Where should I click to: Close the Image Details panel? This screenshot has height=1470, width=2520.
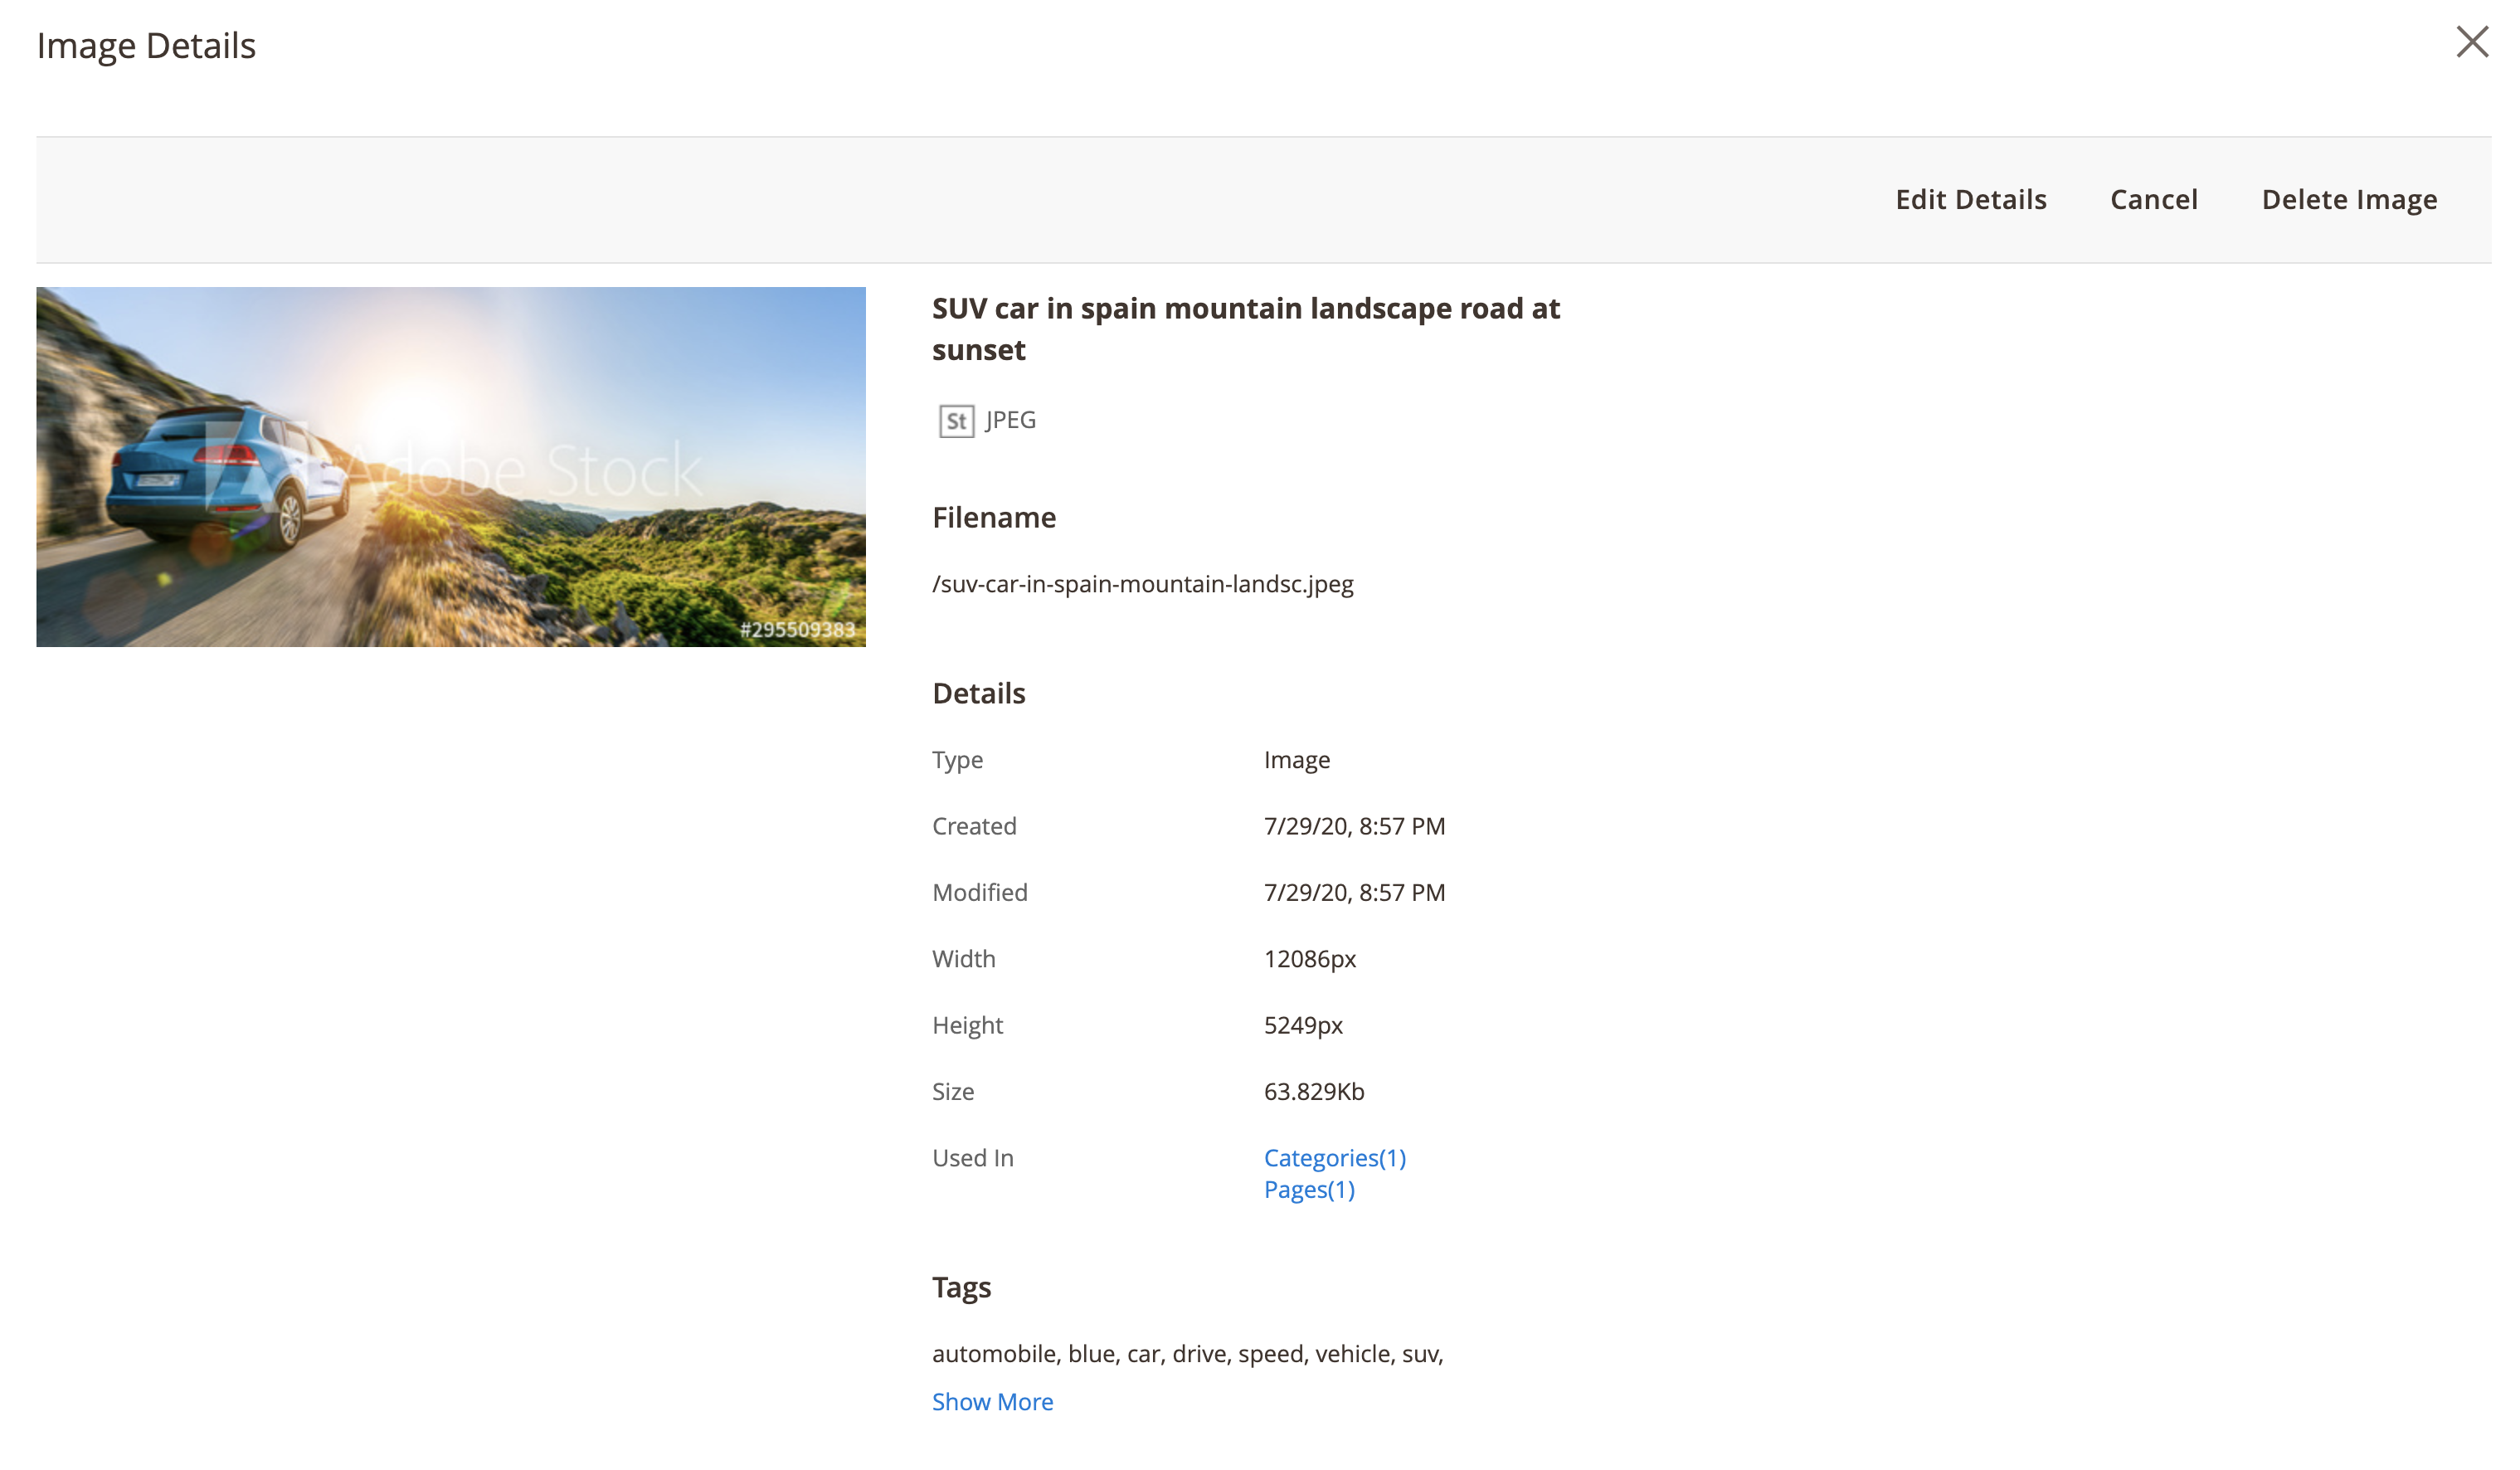(2472, 42)
